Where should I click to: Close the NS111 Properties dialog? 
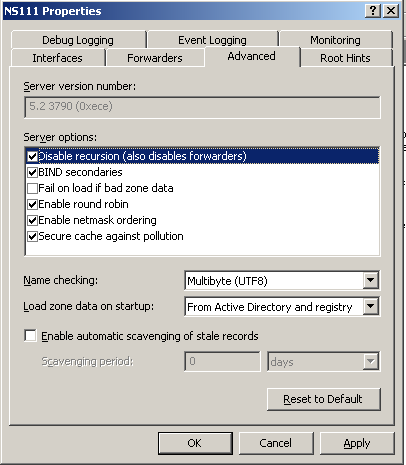[391, 11]
